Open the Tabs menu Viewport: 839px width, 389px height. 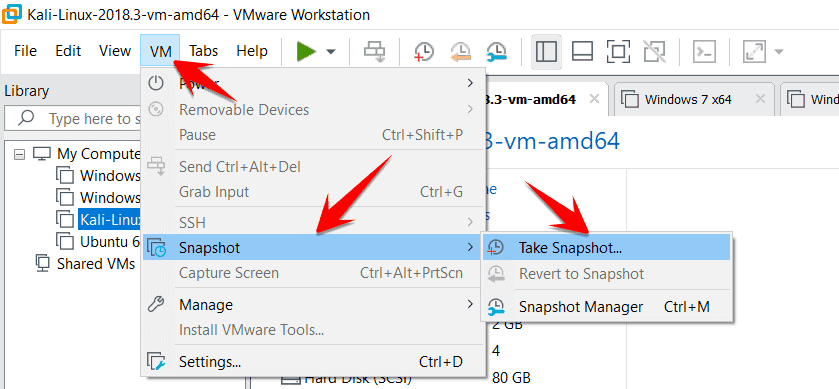(x=203, y=51)
